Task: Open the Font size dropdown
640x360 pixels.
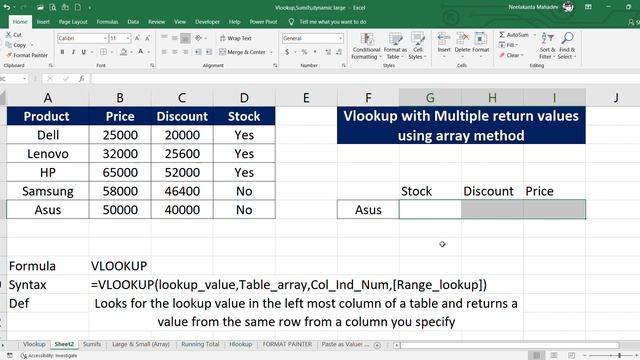Action: (x=128, y=38)
